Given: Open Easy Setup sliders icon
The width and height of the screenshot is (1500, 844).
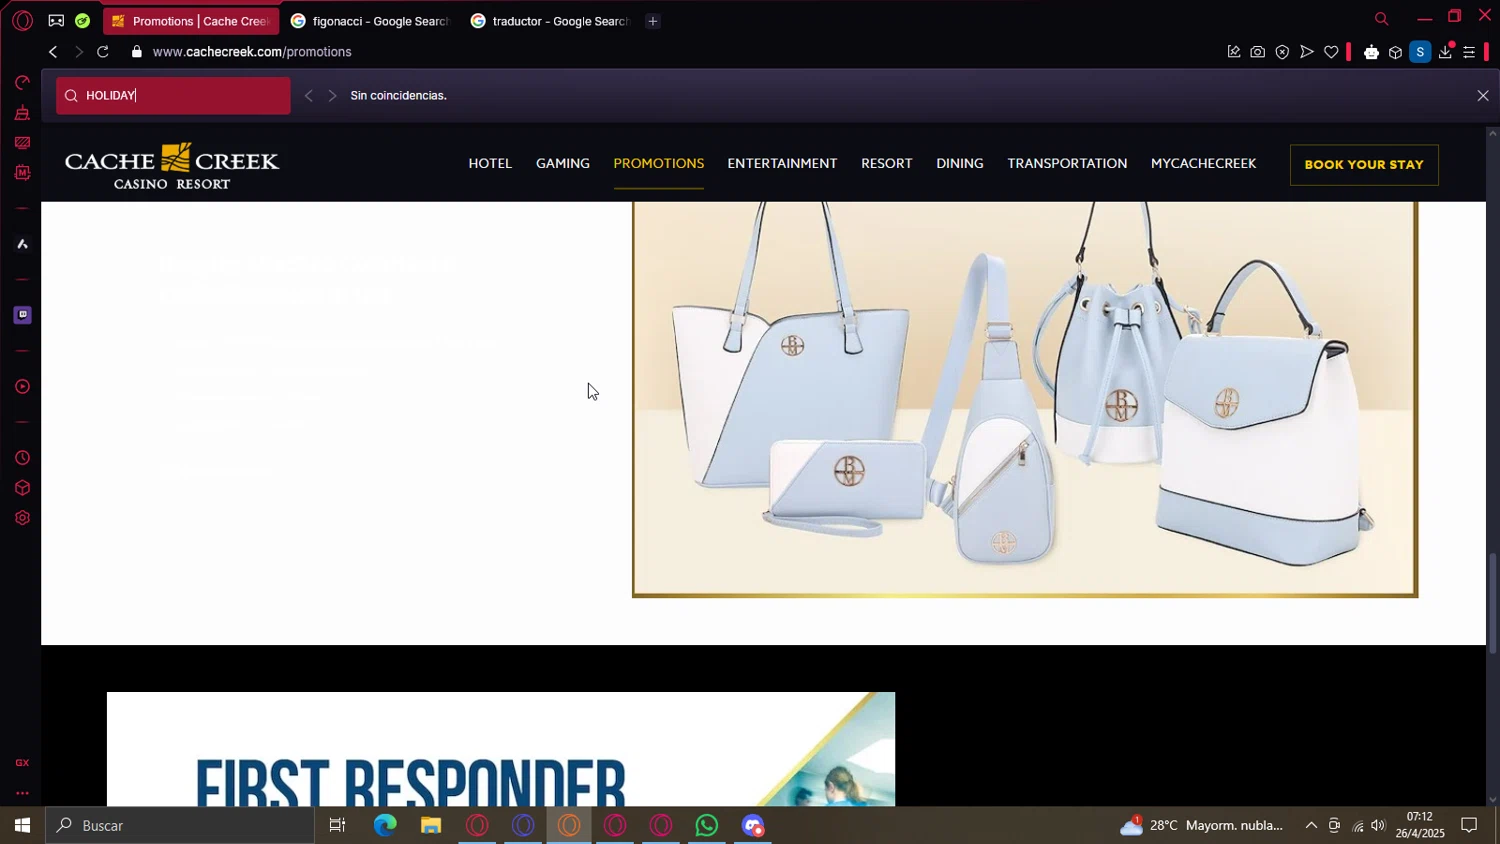Looking at the screenshot, I should point(1469,52).
